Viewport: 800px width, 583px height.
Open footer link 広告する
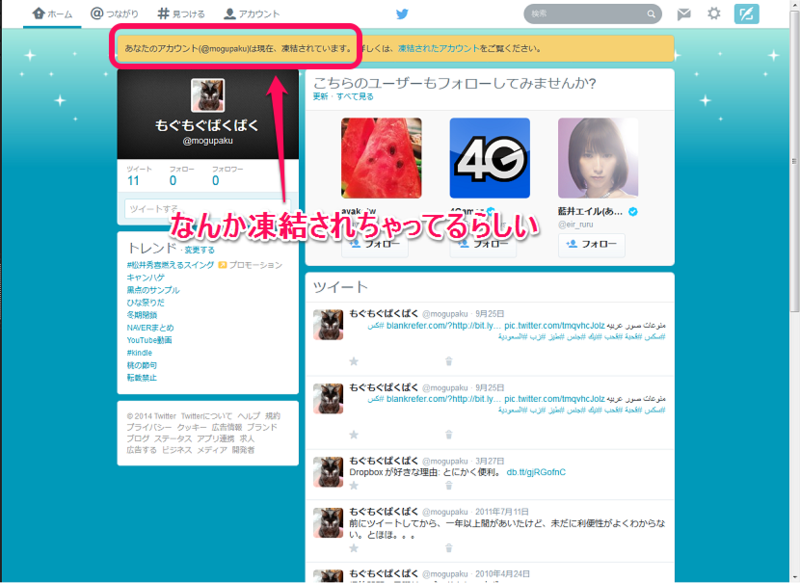tap(141, 450)
